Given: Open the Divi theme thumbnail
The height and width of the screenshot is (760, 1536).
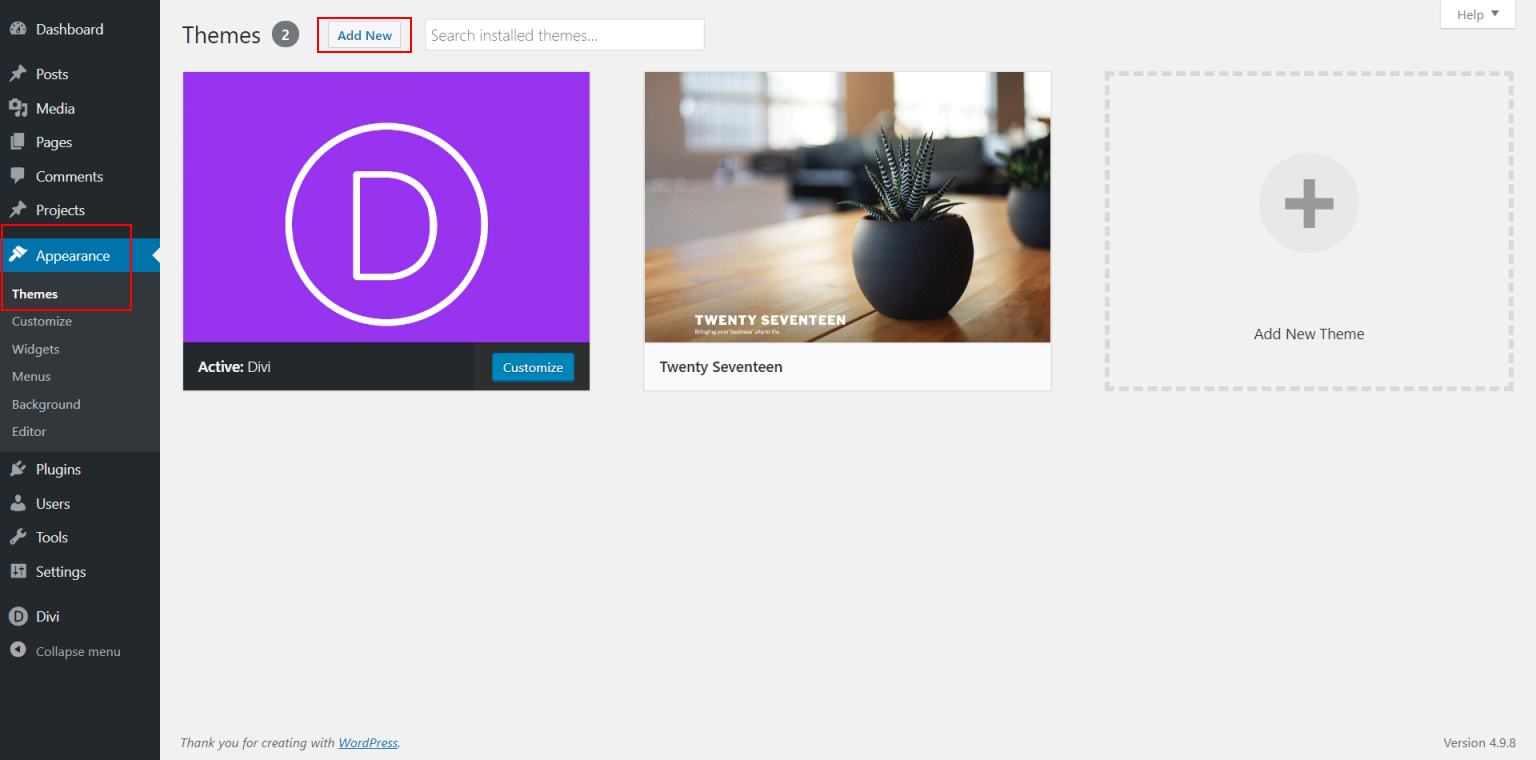Looking at the screenshot, I should tap(386, 207).
